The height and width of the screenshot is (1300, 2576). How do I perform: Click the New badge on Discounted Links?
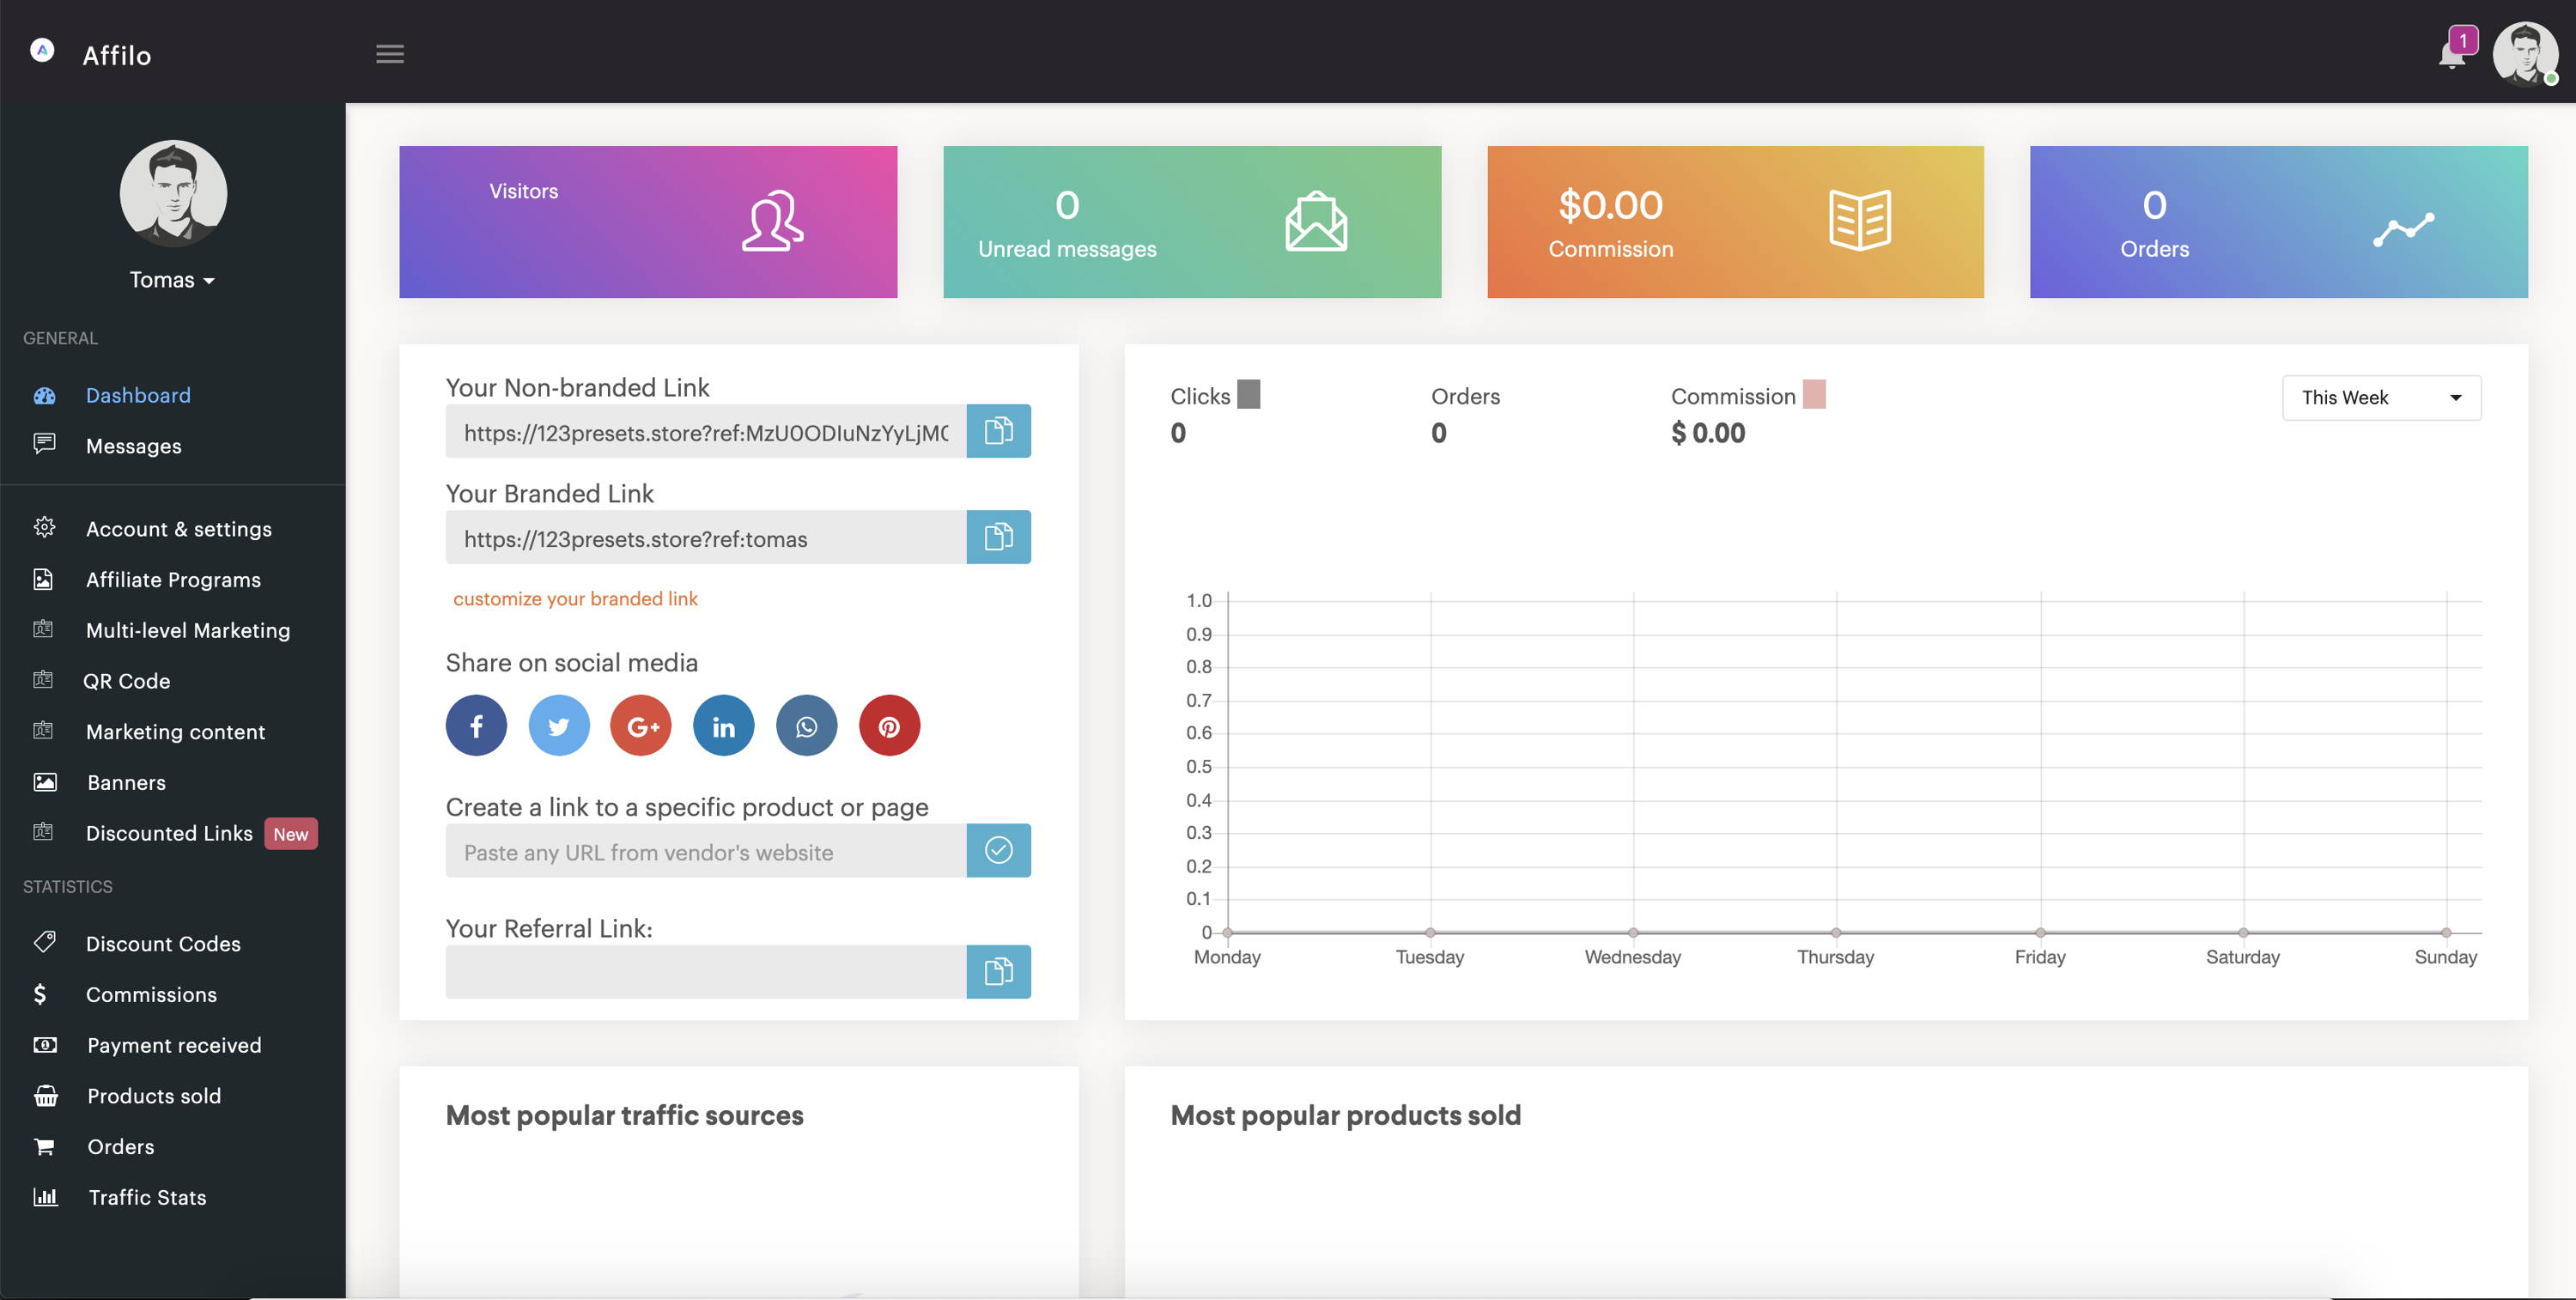(291, 834)
